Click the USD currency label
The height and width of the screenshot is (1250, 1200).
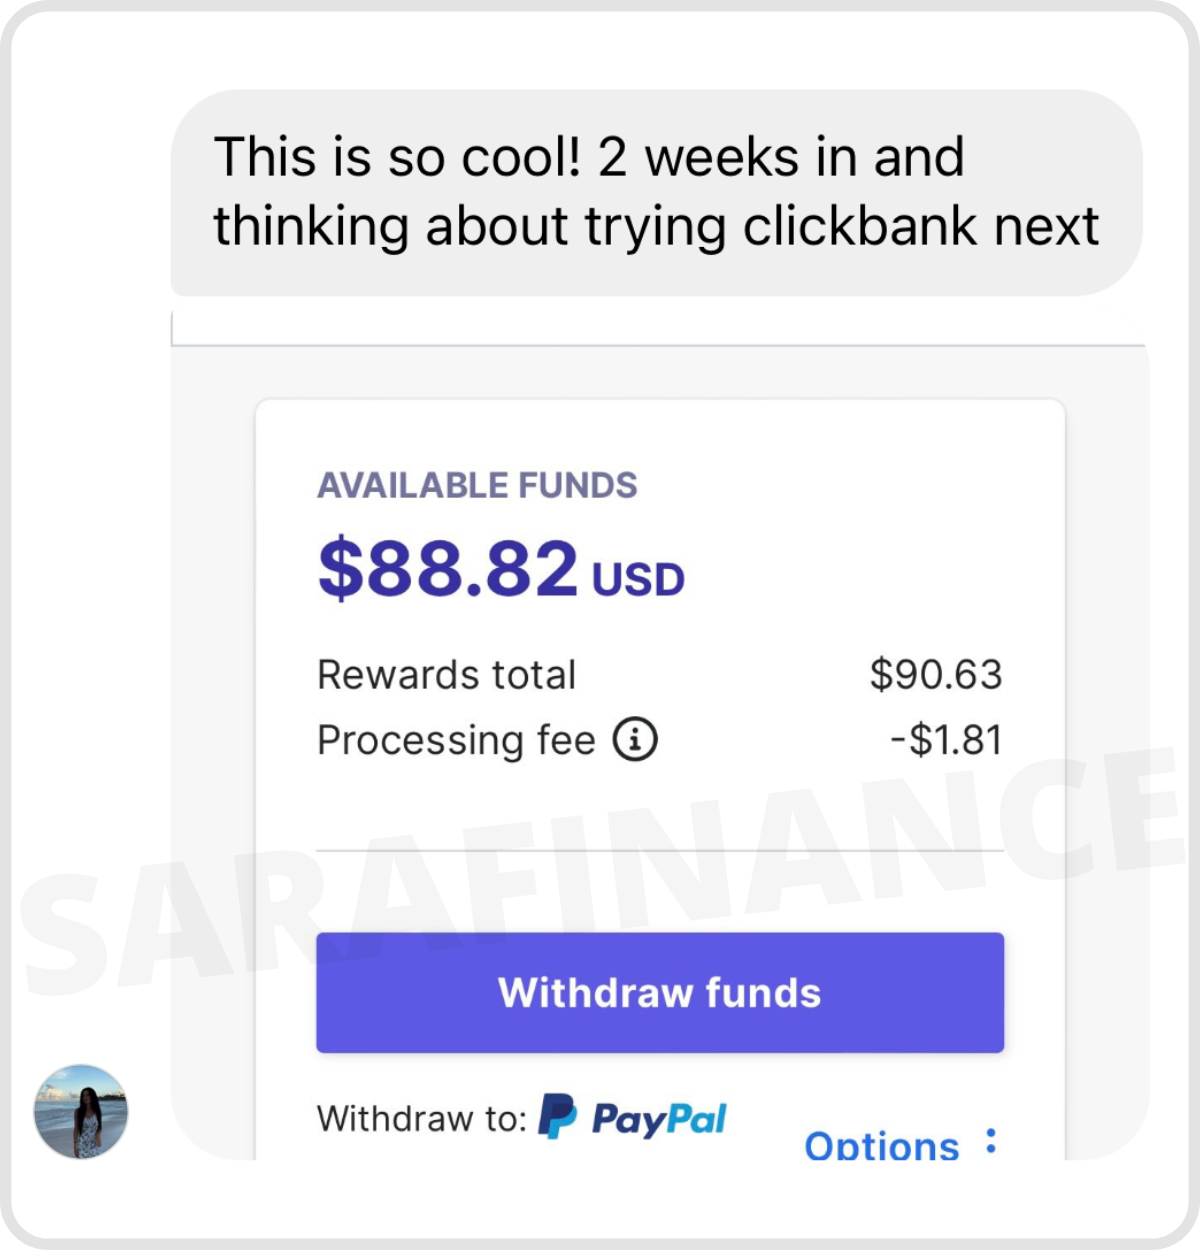638,579
